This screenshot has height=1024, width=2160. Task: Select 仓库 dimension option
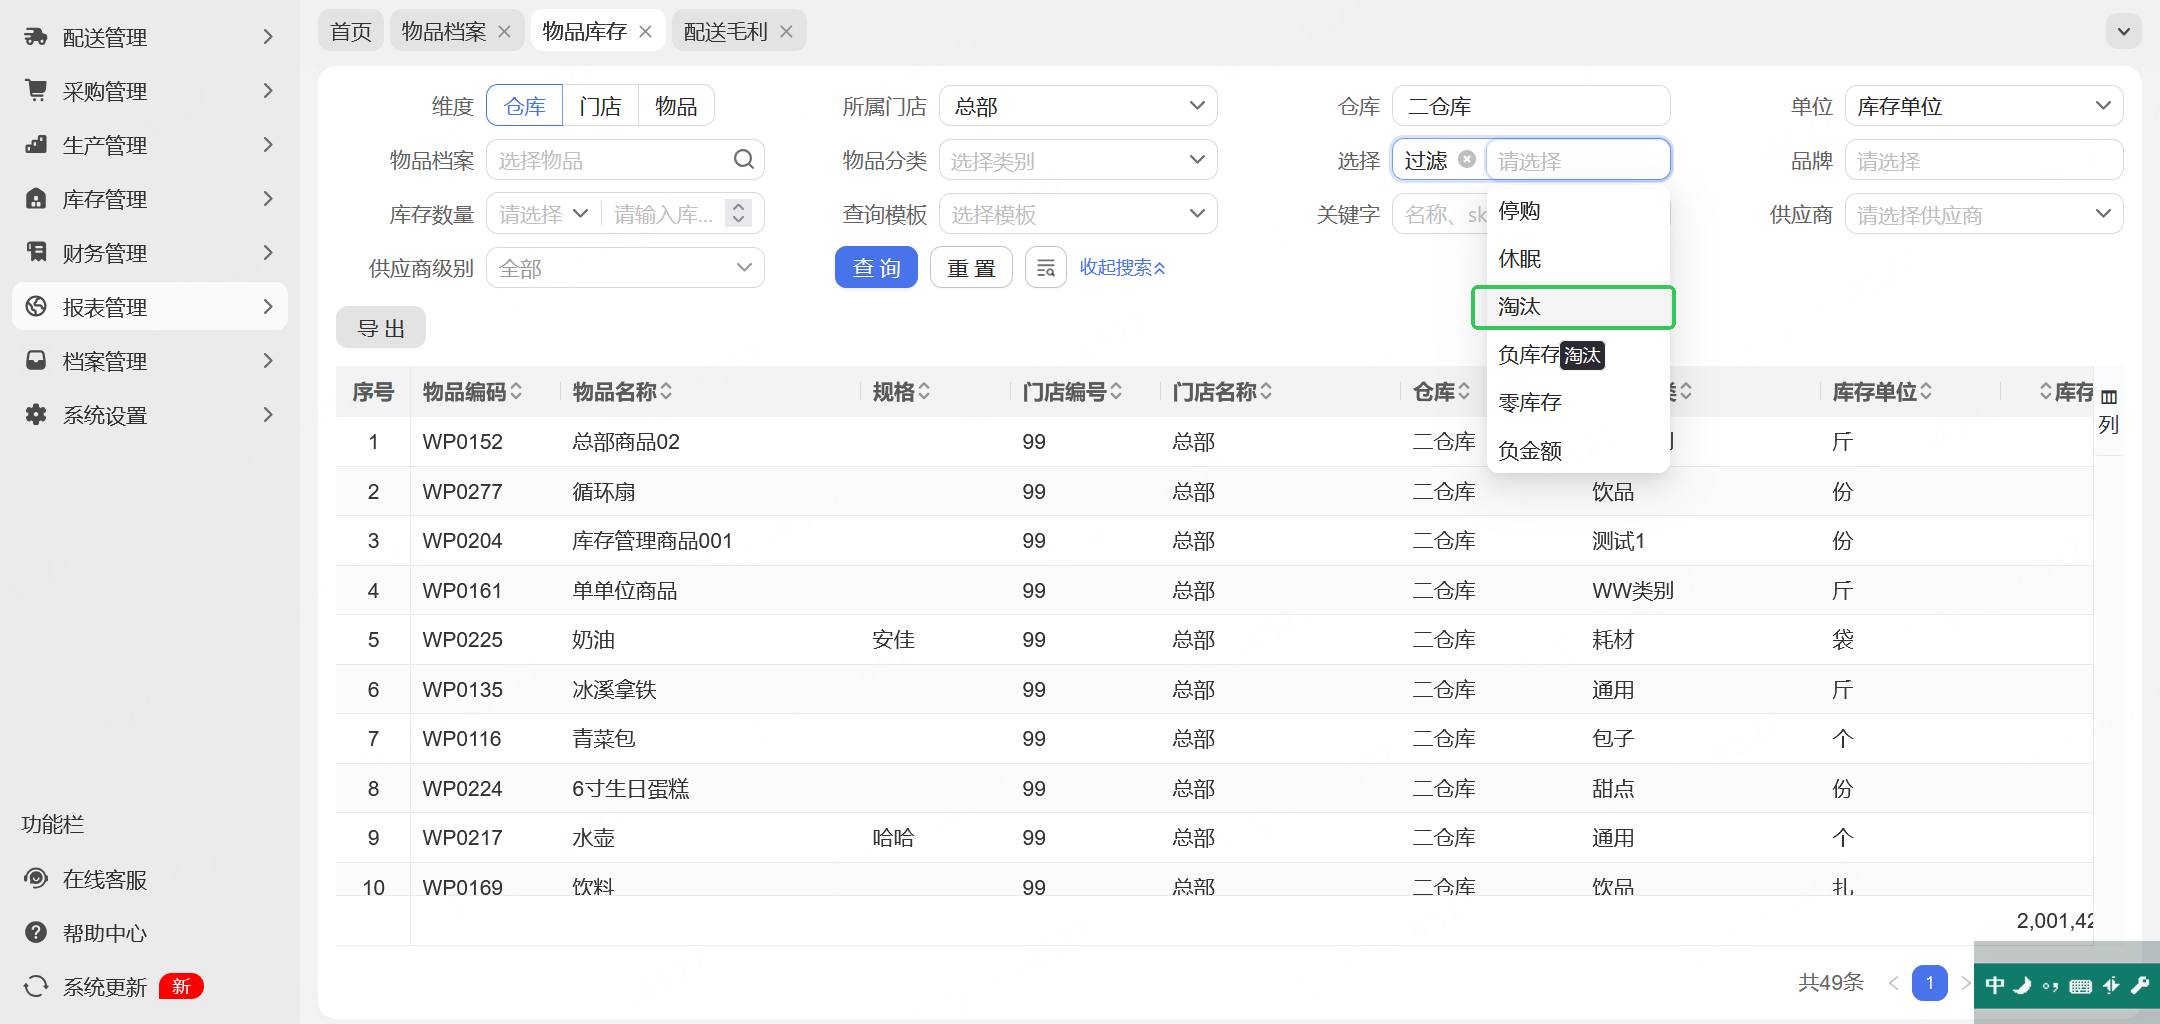click(525, 106)
